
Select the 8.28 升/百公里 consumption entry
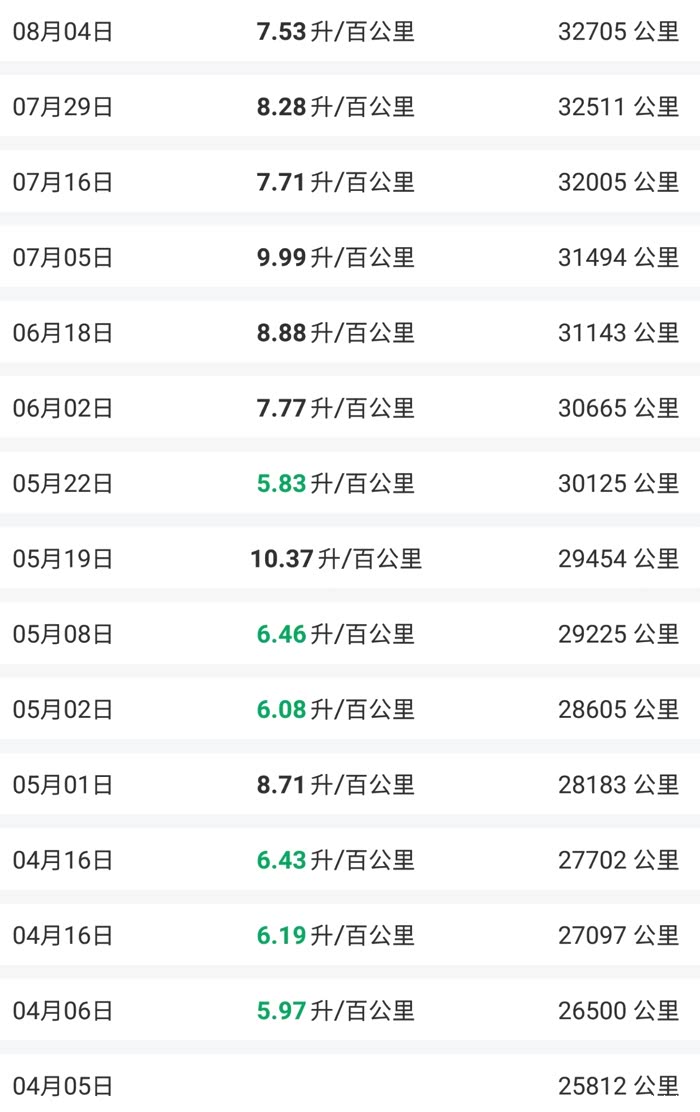335,107
